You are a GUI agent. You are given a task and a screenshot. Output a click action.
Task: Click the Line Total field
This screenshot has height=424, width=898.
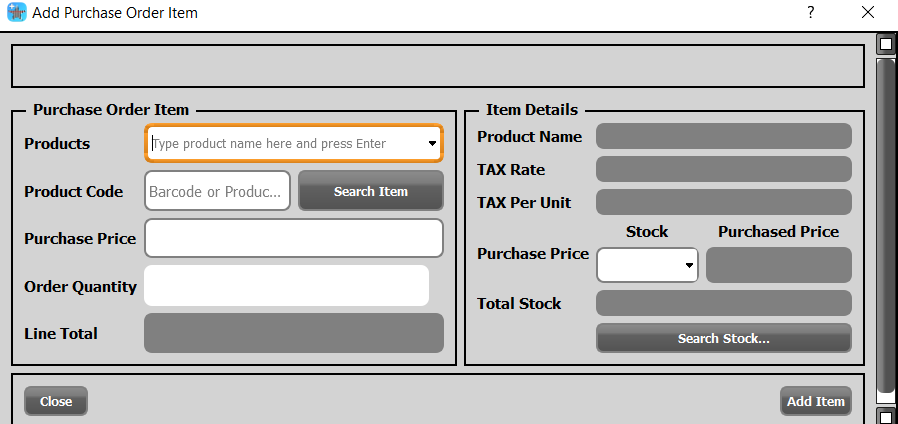293,333
